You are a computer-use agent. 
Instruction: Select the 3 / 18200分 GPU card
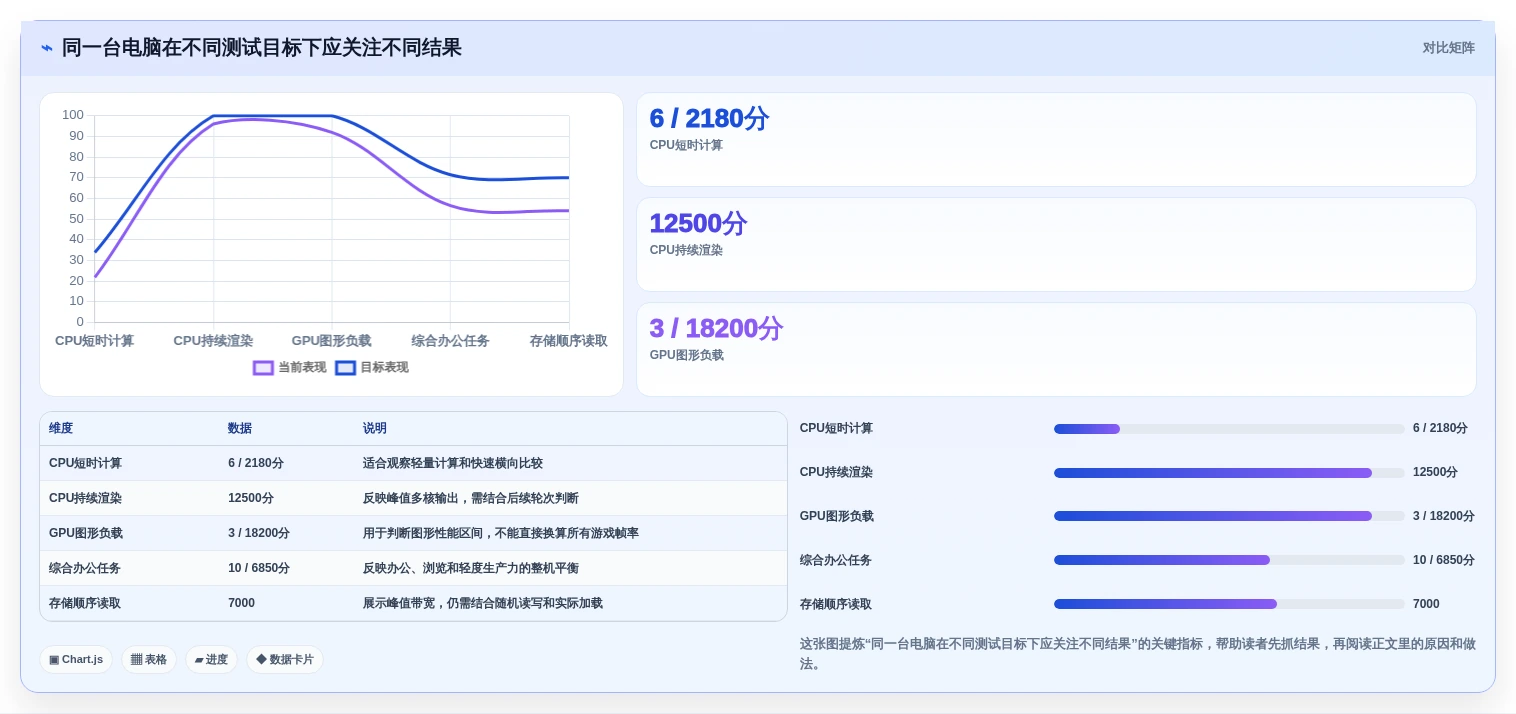click(x=1056, y=350)
